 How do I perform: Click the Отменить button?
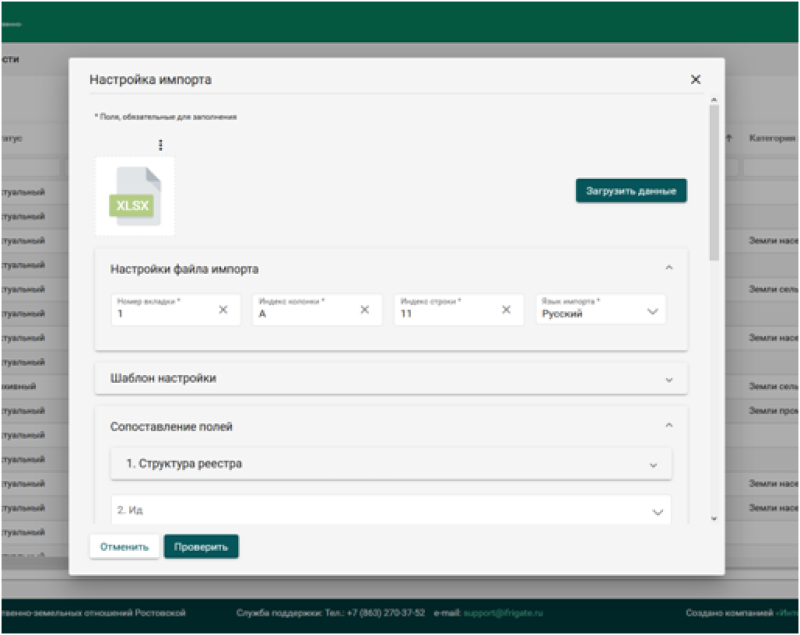pos(124,547)
